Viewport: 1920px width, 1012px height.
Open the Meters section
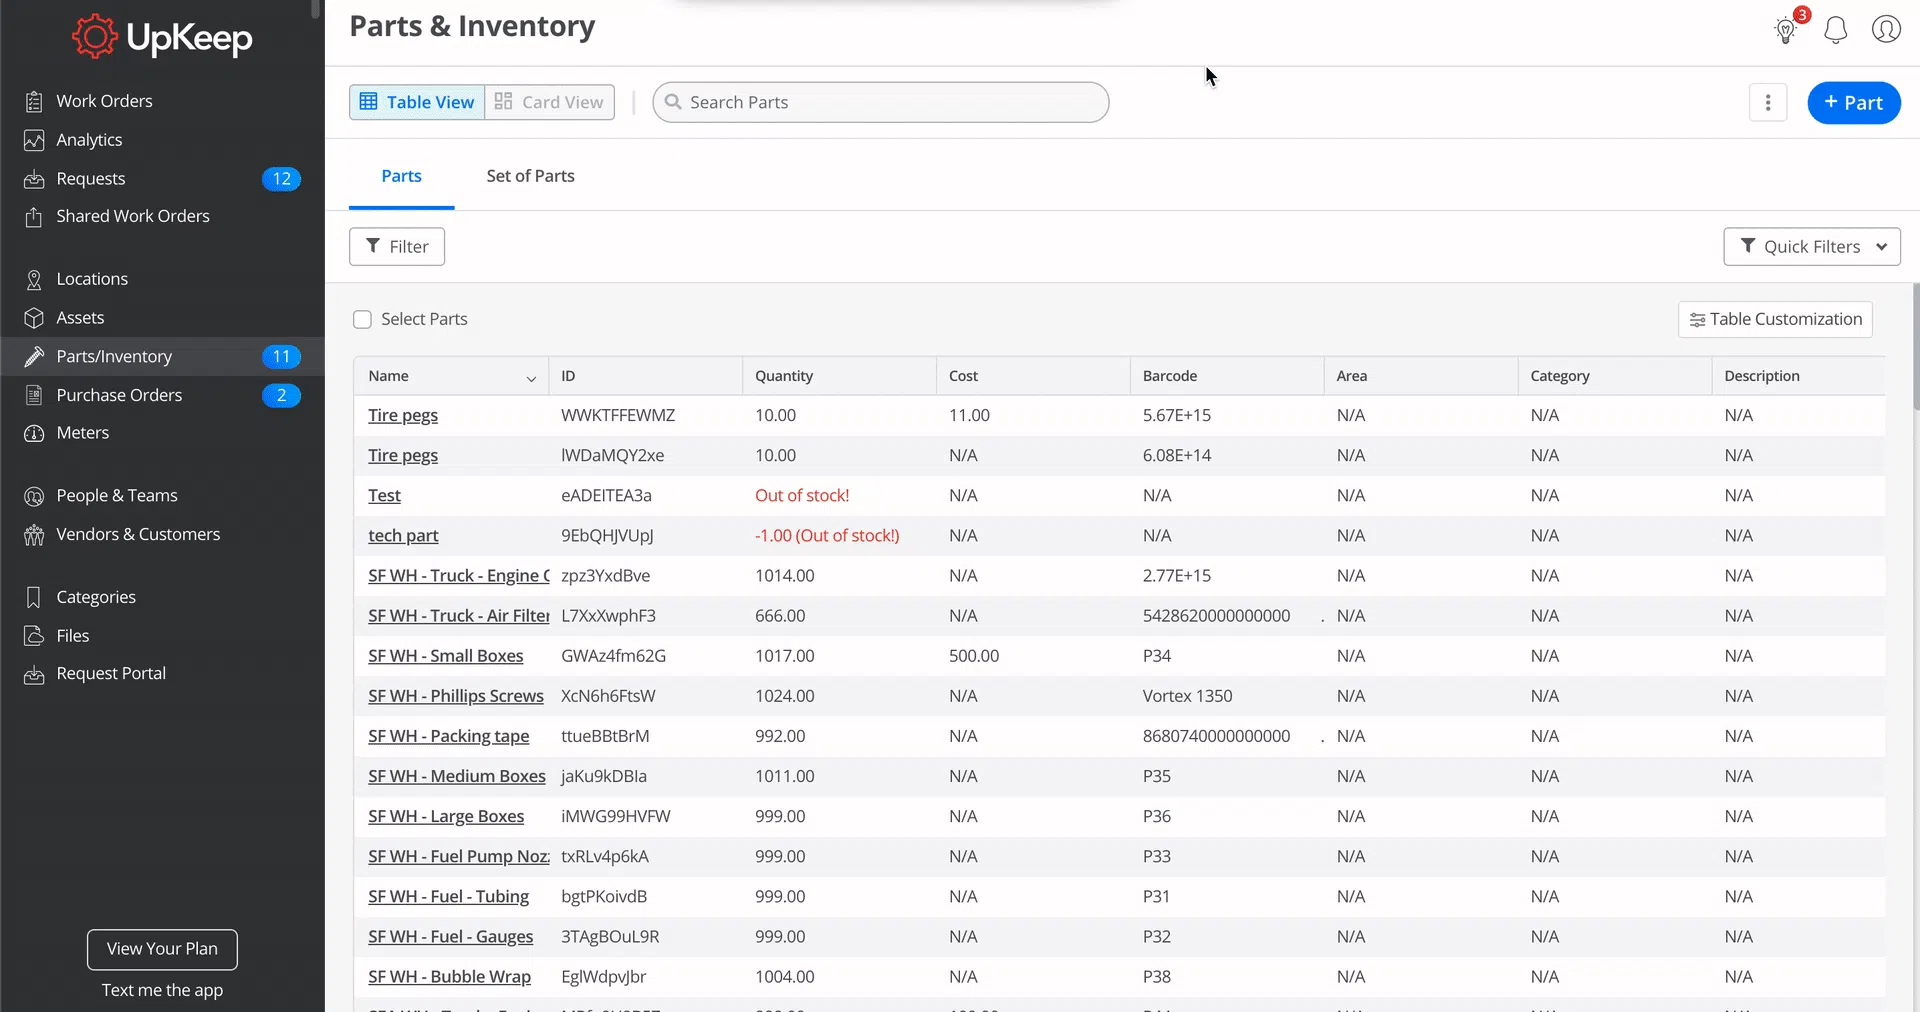pos(83,432)
